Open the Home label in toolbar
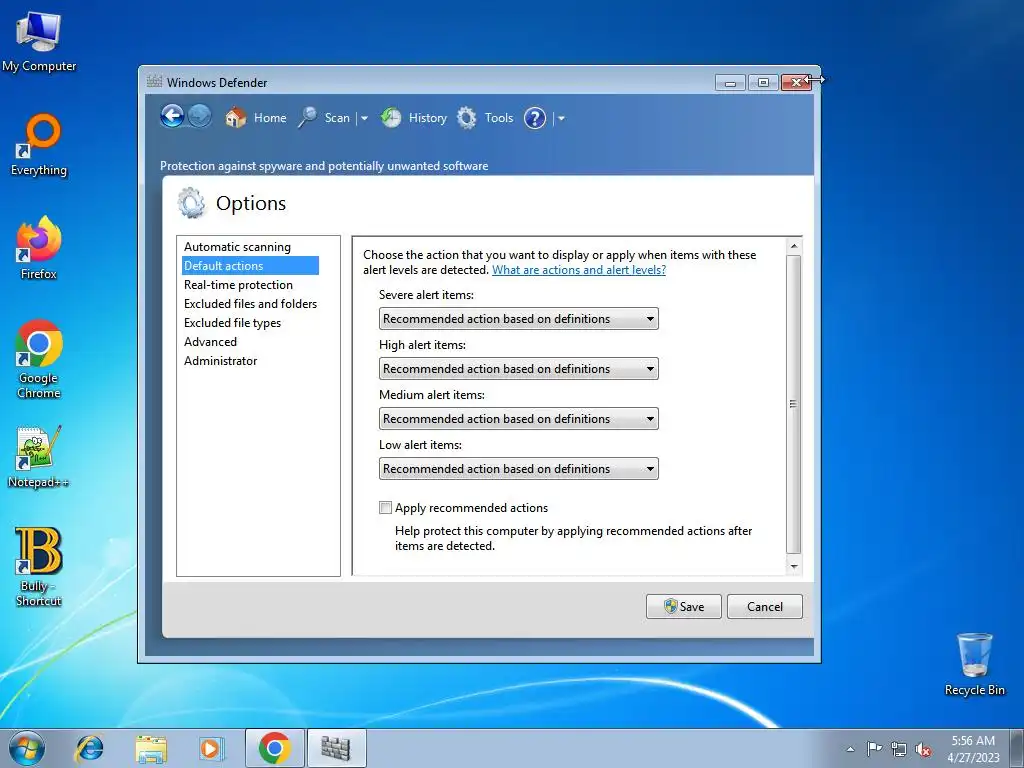1024x768 pixels. point(270,118)
